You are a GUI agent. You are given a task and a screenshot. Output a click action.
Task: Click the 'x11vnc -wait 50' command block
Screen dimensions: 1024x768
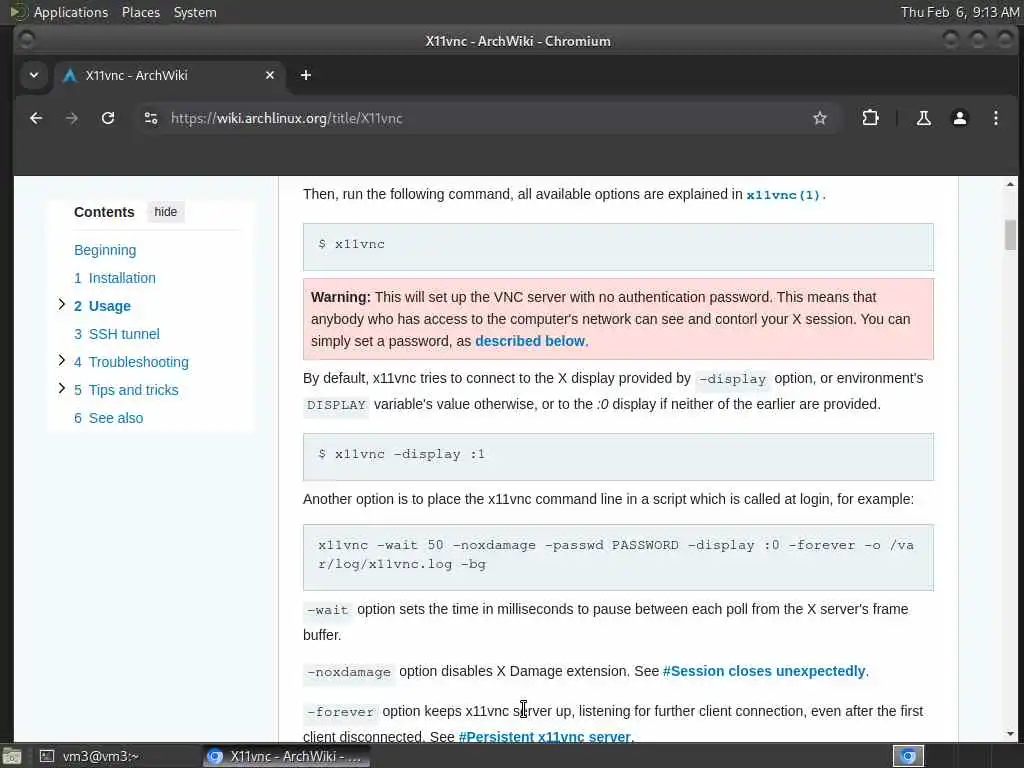618,557
